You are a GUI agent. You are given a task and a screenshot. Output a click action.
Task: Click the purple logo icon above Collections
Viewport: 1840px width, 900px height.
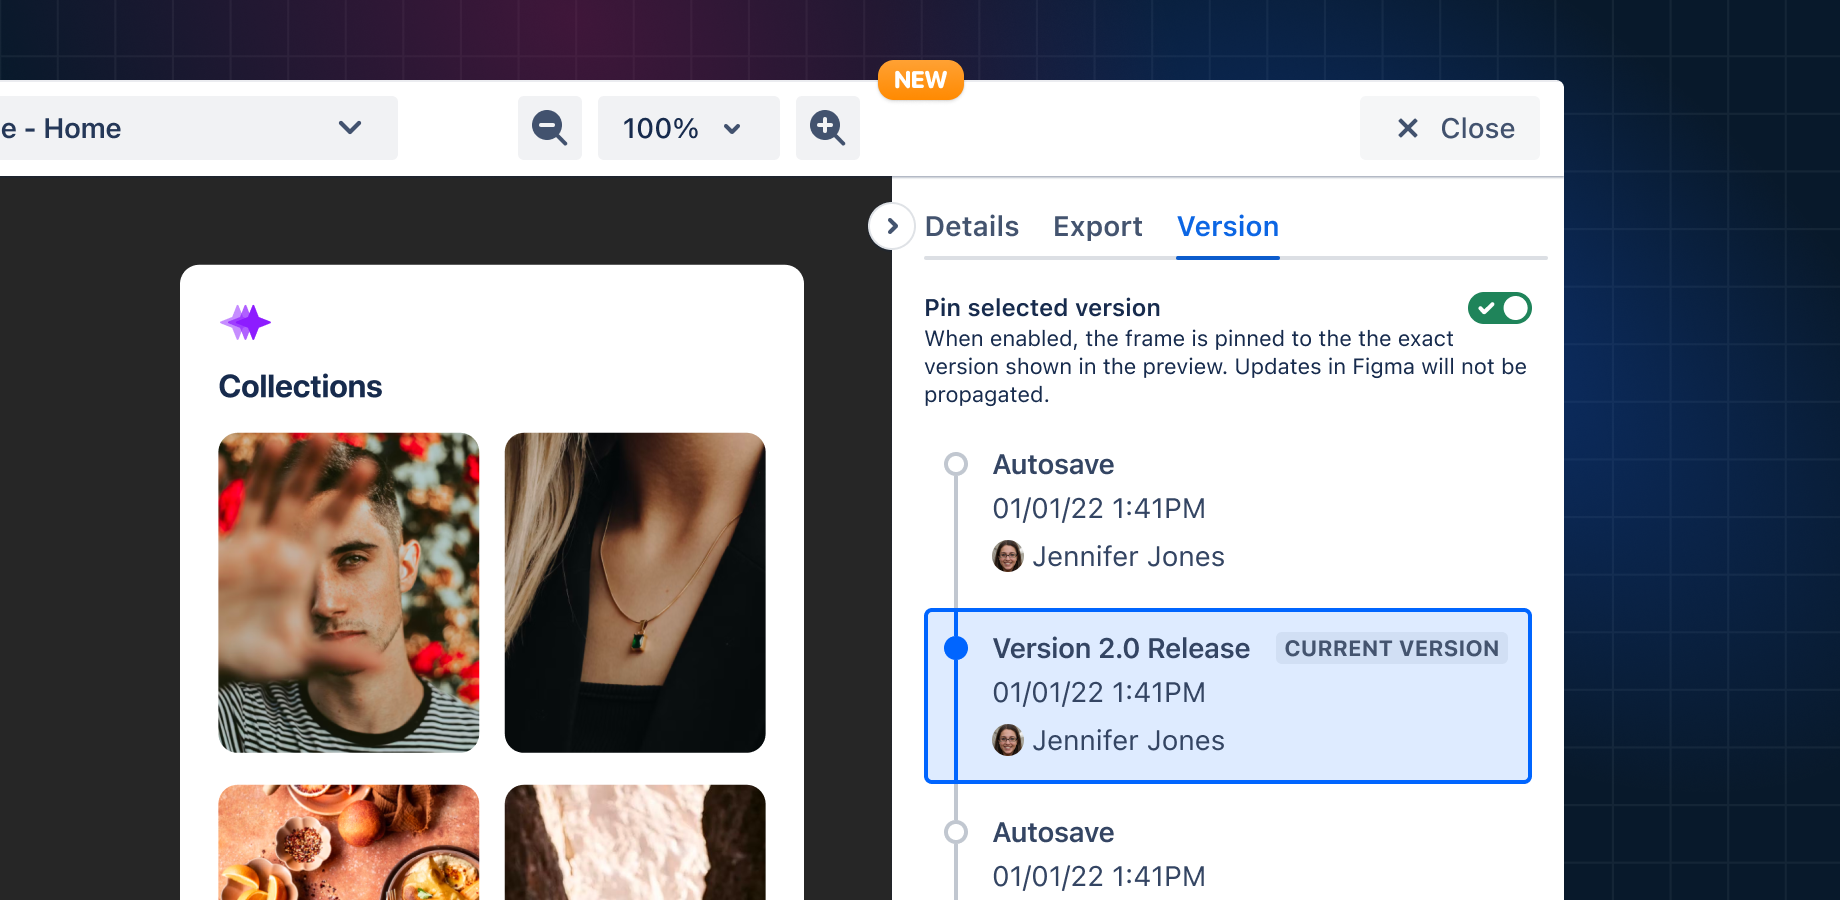click(245, 322)
